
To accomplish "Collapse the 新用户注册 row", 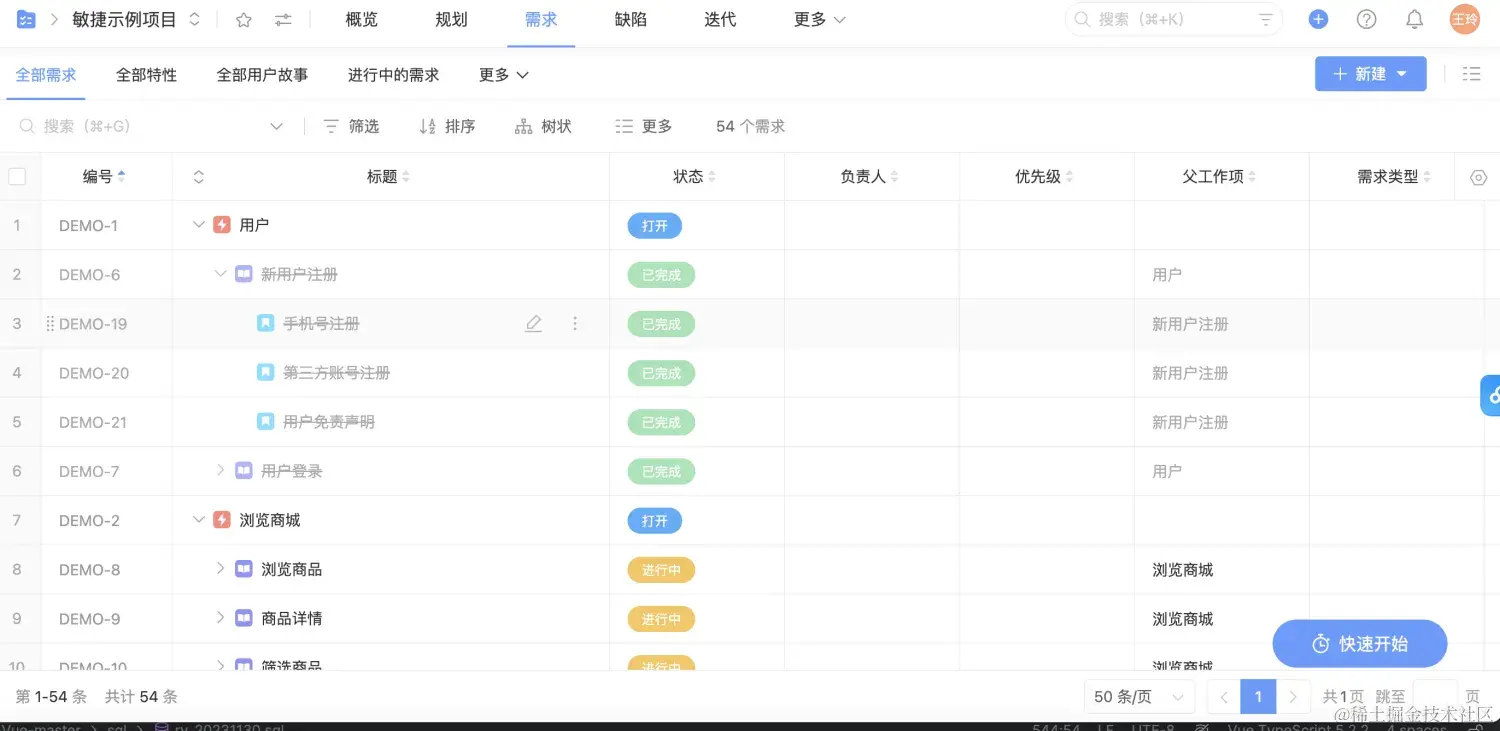I will 221,274.
